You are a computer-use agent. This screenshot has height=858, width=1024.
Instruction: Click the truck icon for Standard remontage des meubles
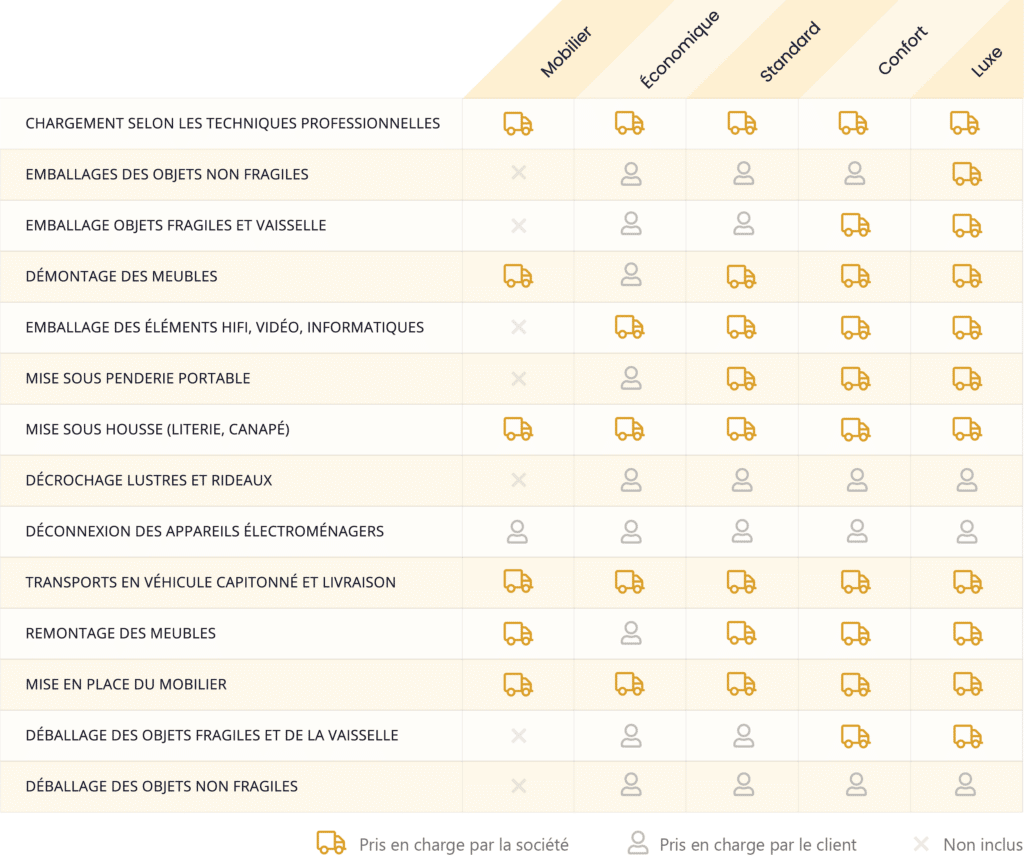click(742, 633)
